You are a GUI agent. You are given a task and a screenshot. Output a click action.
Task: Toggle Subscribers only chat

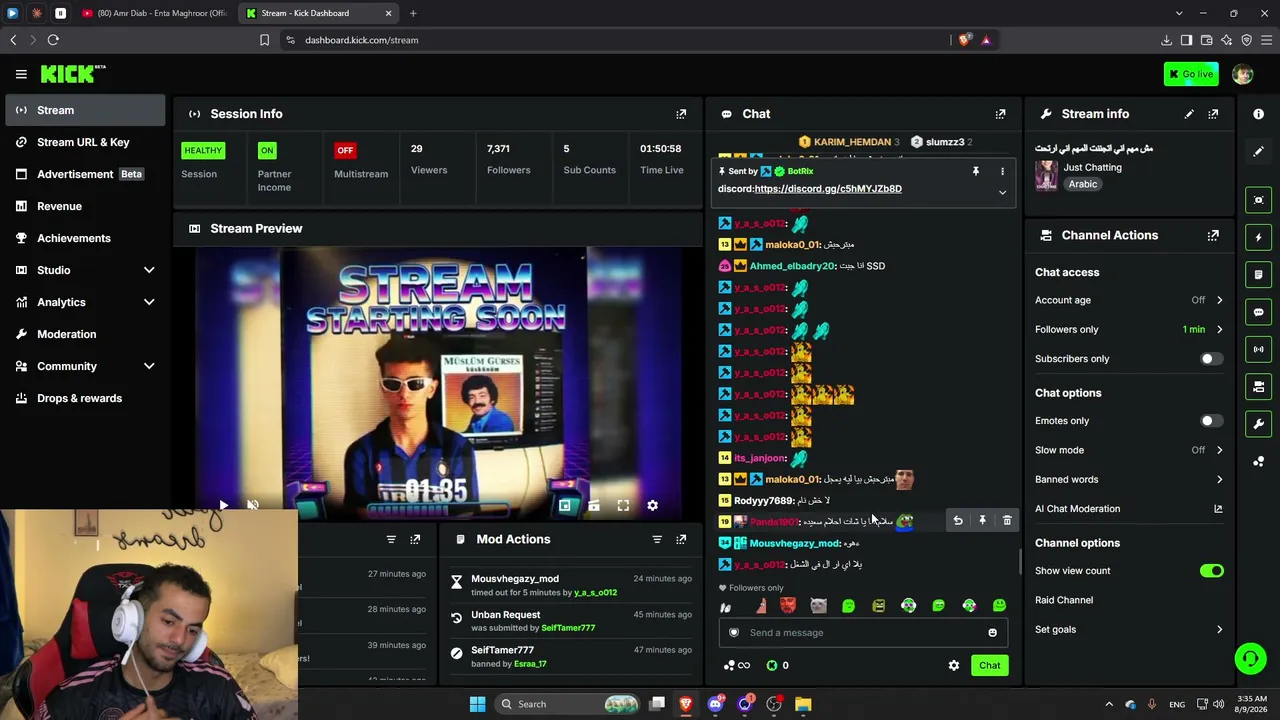1211,359
